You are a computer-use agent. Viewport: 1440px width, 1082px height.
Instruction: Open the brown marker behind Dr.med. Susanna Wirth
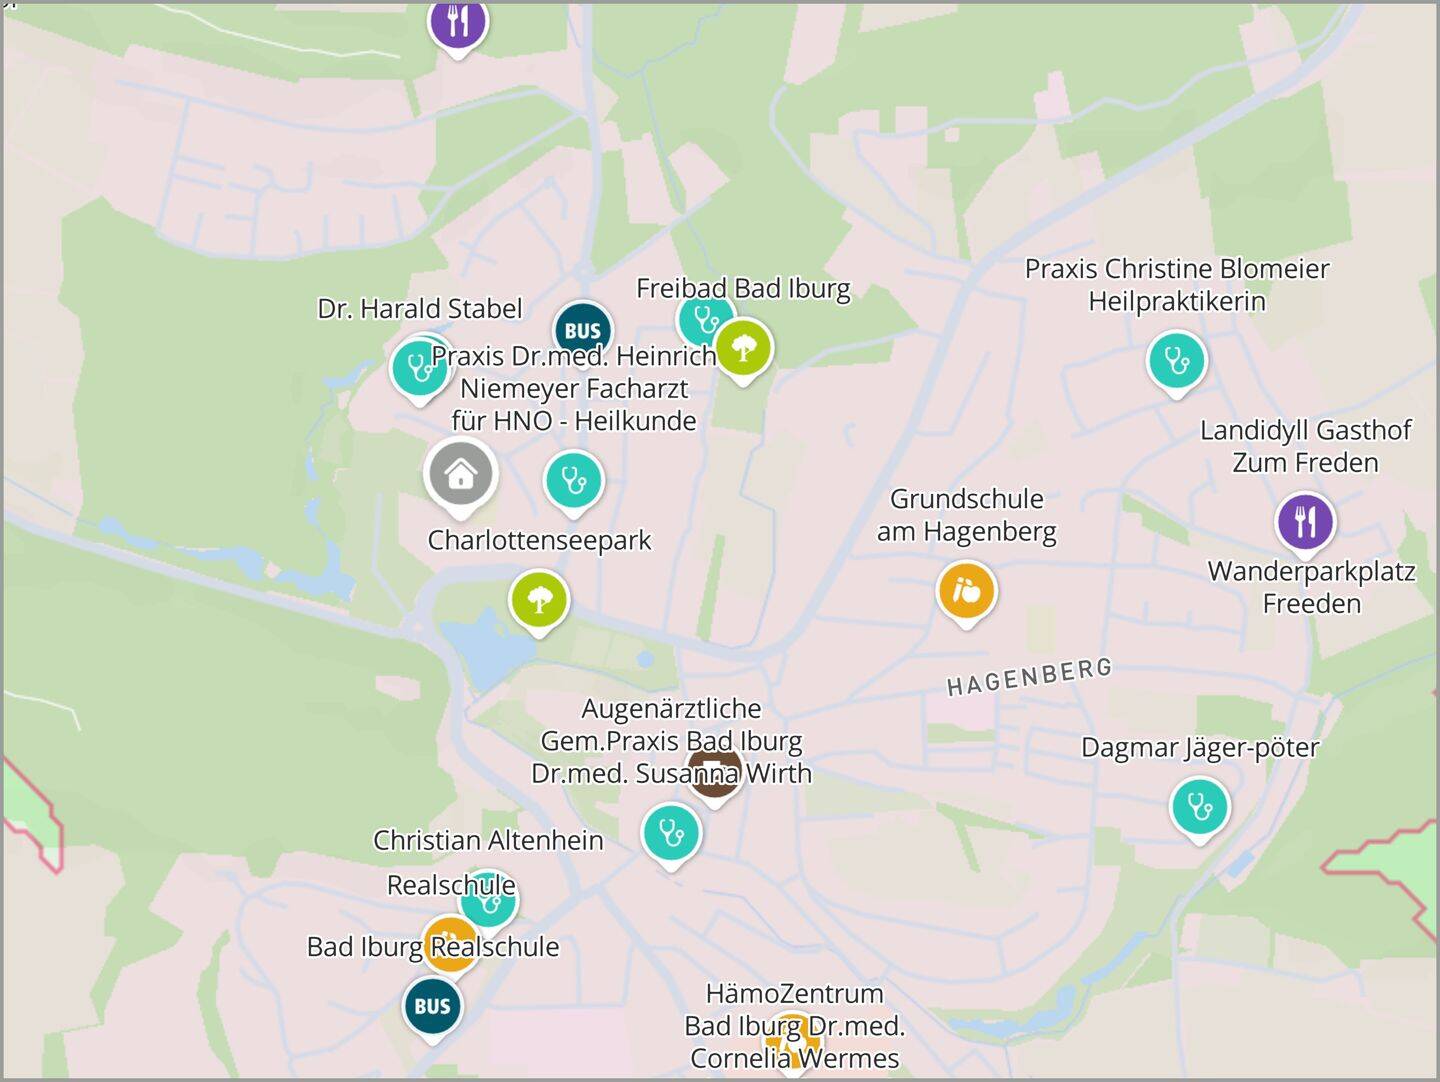(x=714, y=772)
